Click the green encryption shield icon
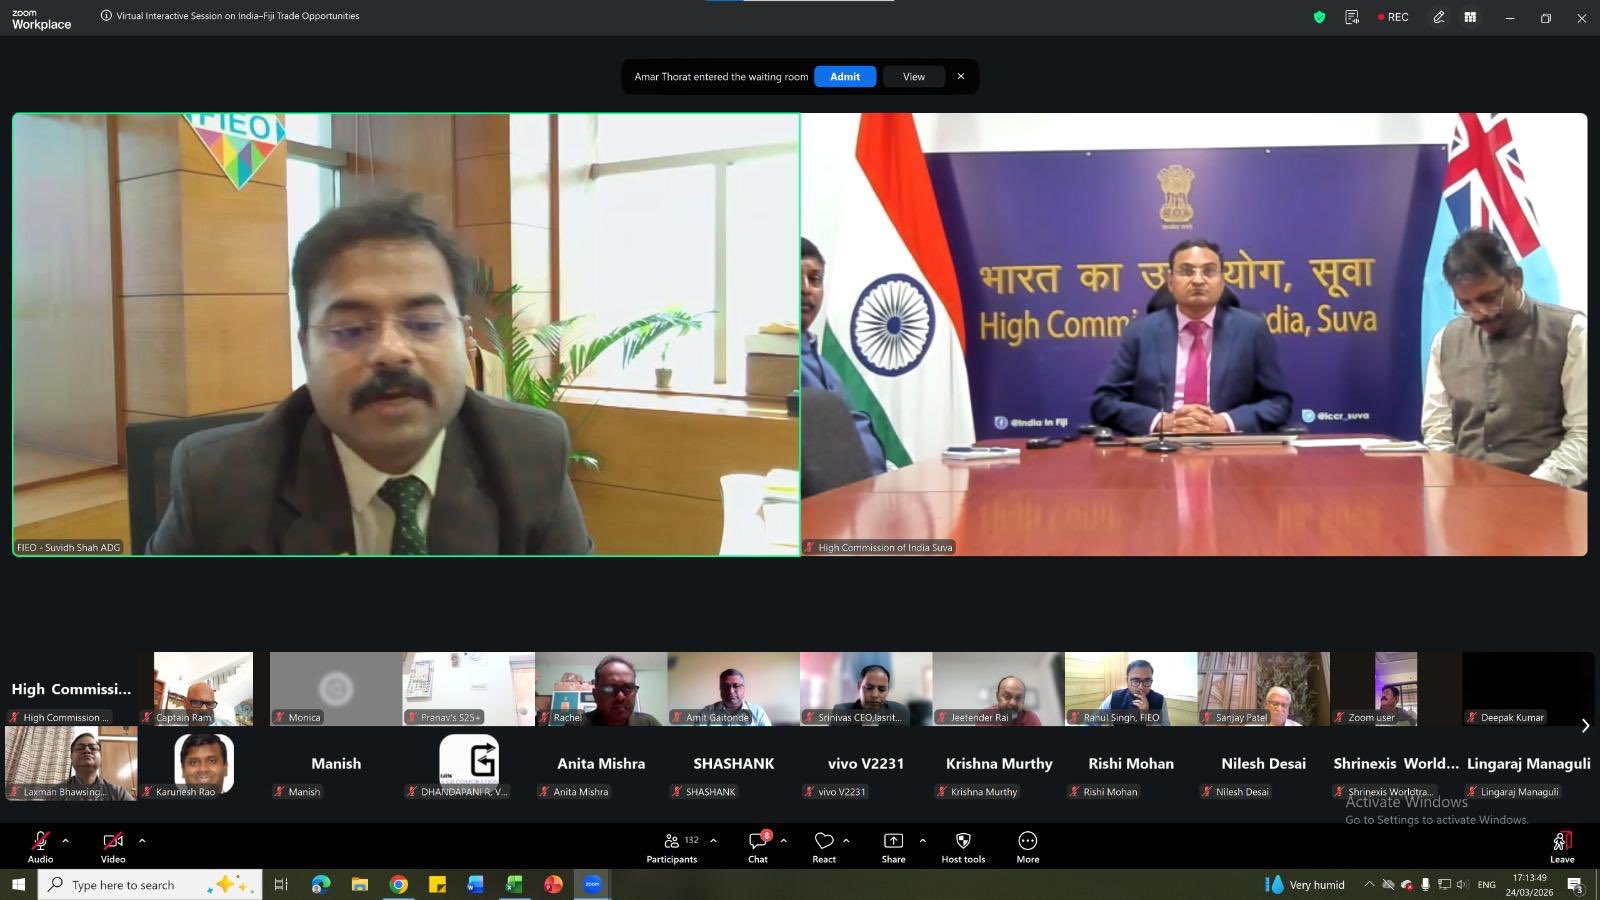Viewport: 1600px width, 900px height. pos(1319,17)
